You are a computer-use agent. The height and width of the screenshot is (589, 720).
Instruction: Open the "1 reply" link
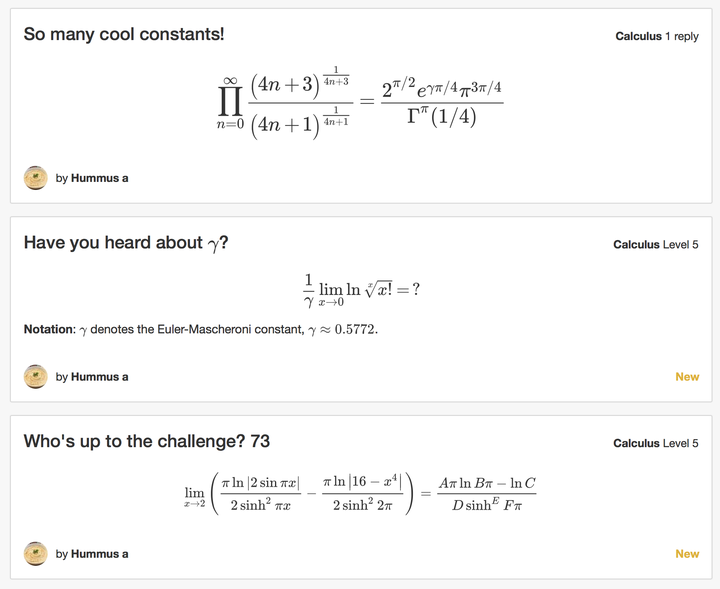tap(682, 36)
